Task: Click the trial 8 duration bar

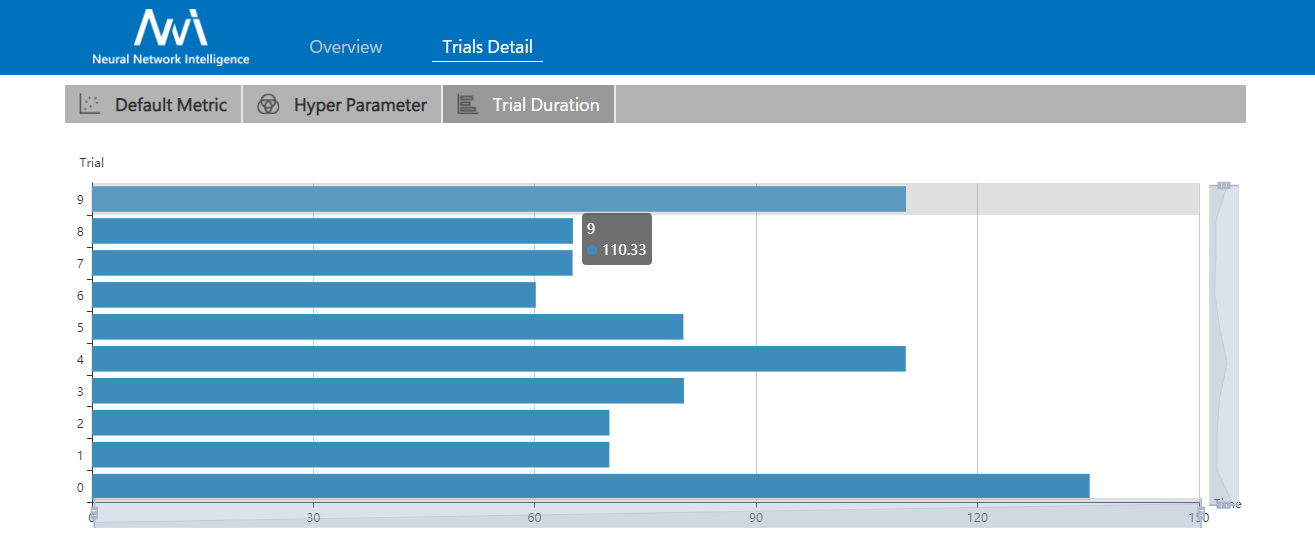Action: click(x=332, y=230)
